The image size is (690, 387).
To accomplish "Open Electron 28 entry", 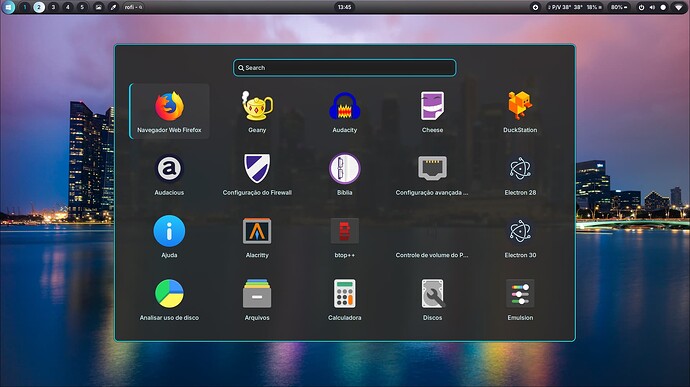I will coord(520,174).
